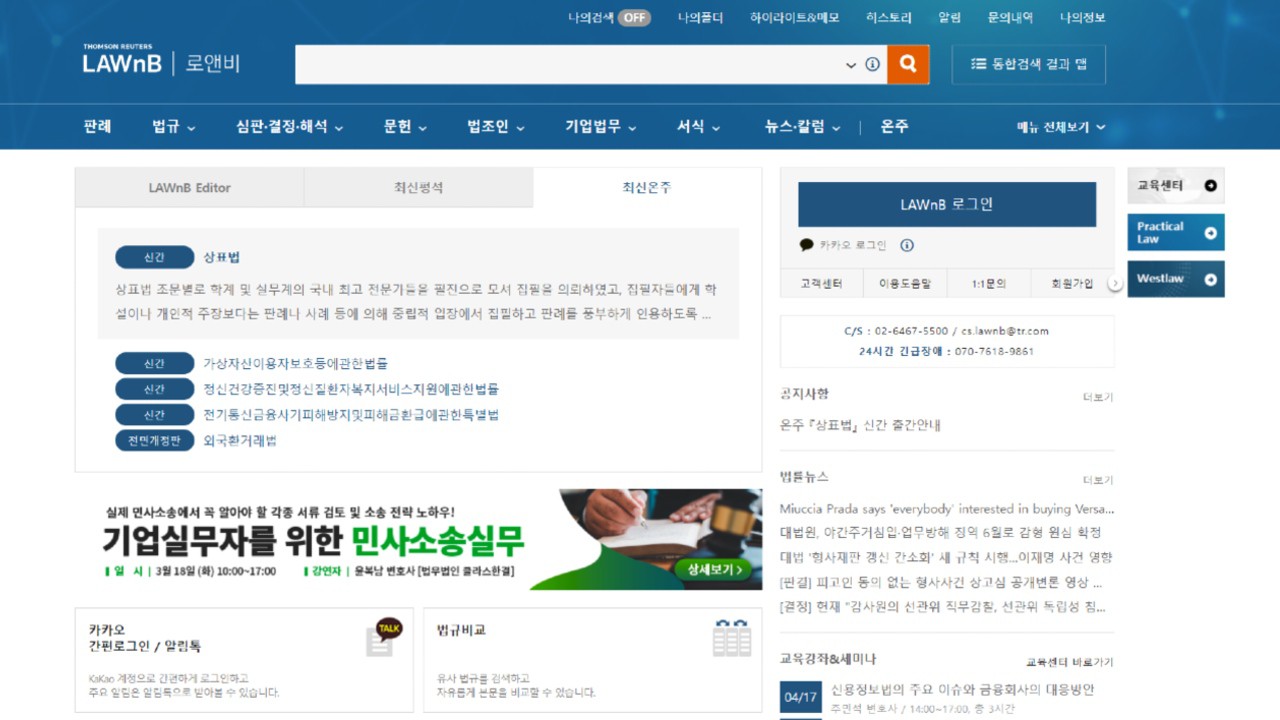1280x720 pixels.
Task: Open Westlaw plus icon banner
Action: point(1210,279)
